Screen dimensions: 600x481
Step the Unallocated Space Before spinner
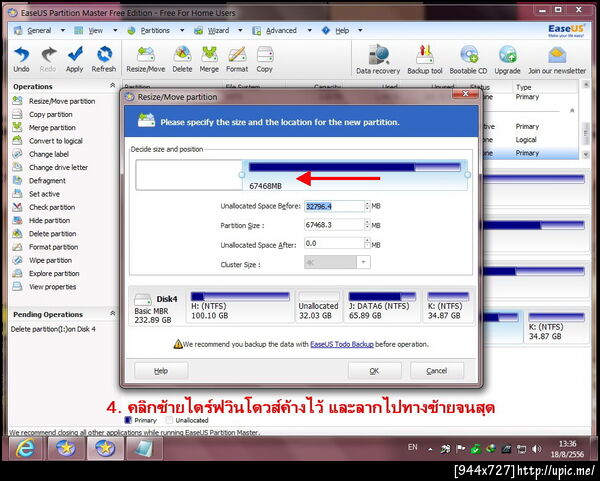point(367,206)
